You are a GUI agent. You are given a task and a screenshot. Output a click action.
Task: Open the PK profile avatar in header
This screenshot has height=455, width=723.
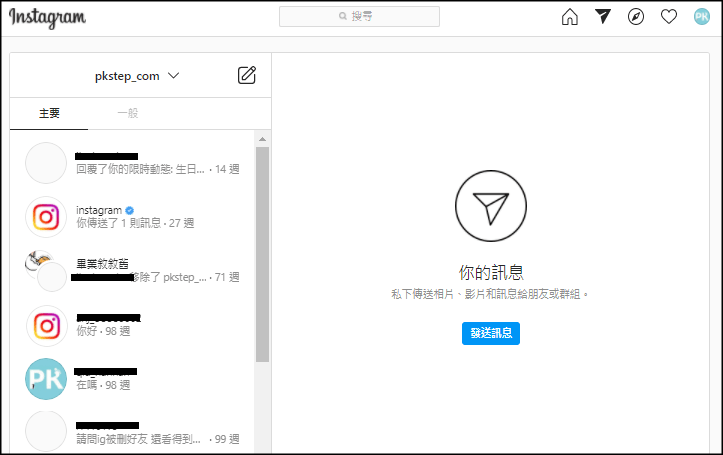702,17
